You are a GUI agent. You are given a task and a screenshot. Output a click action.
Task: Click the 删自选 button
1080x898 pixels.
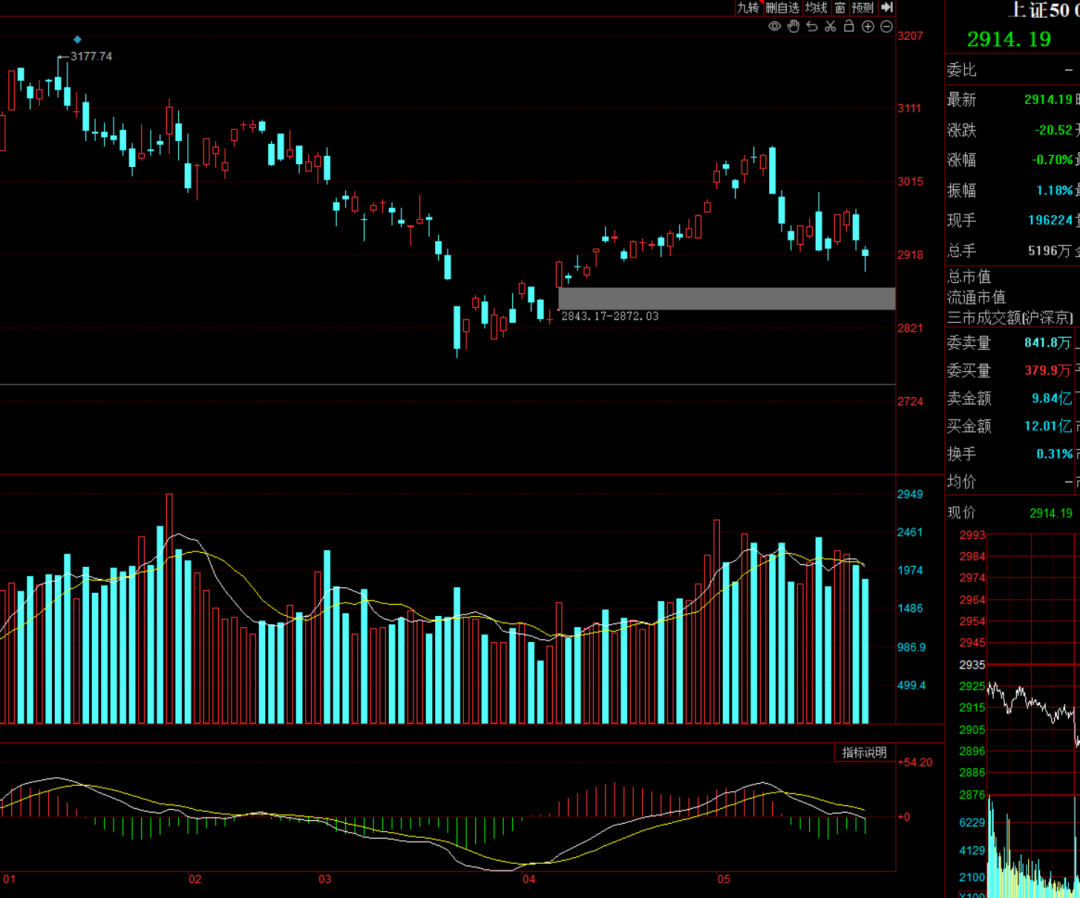tap(782, 8)
